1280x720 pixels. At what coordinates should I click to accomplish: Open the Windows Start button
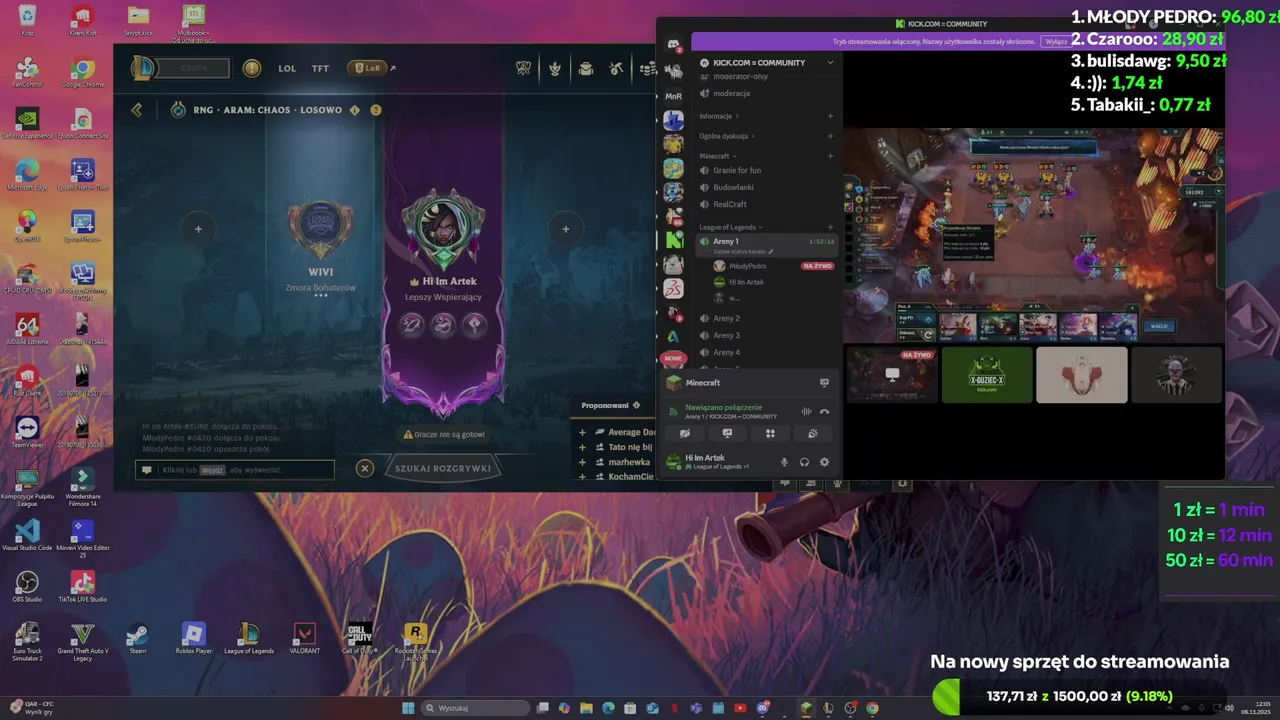click(408, 708)
